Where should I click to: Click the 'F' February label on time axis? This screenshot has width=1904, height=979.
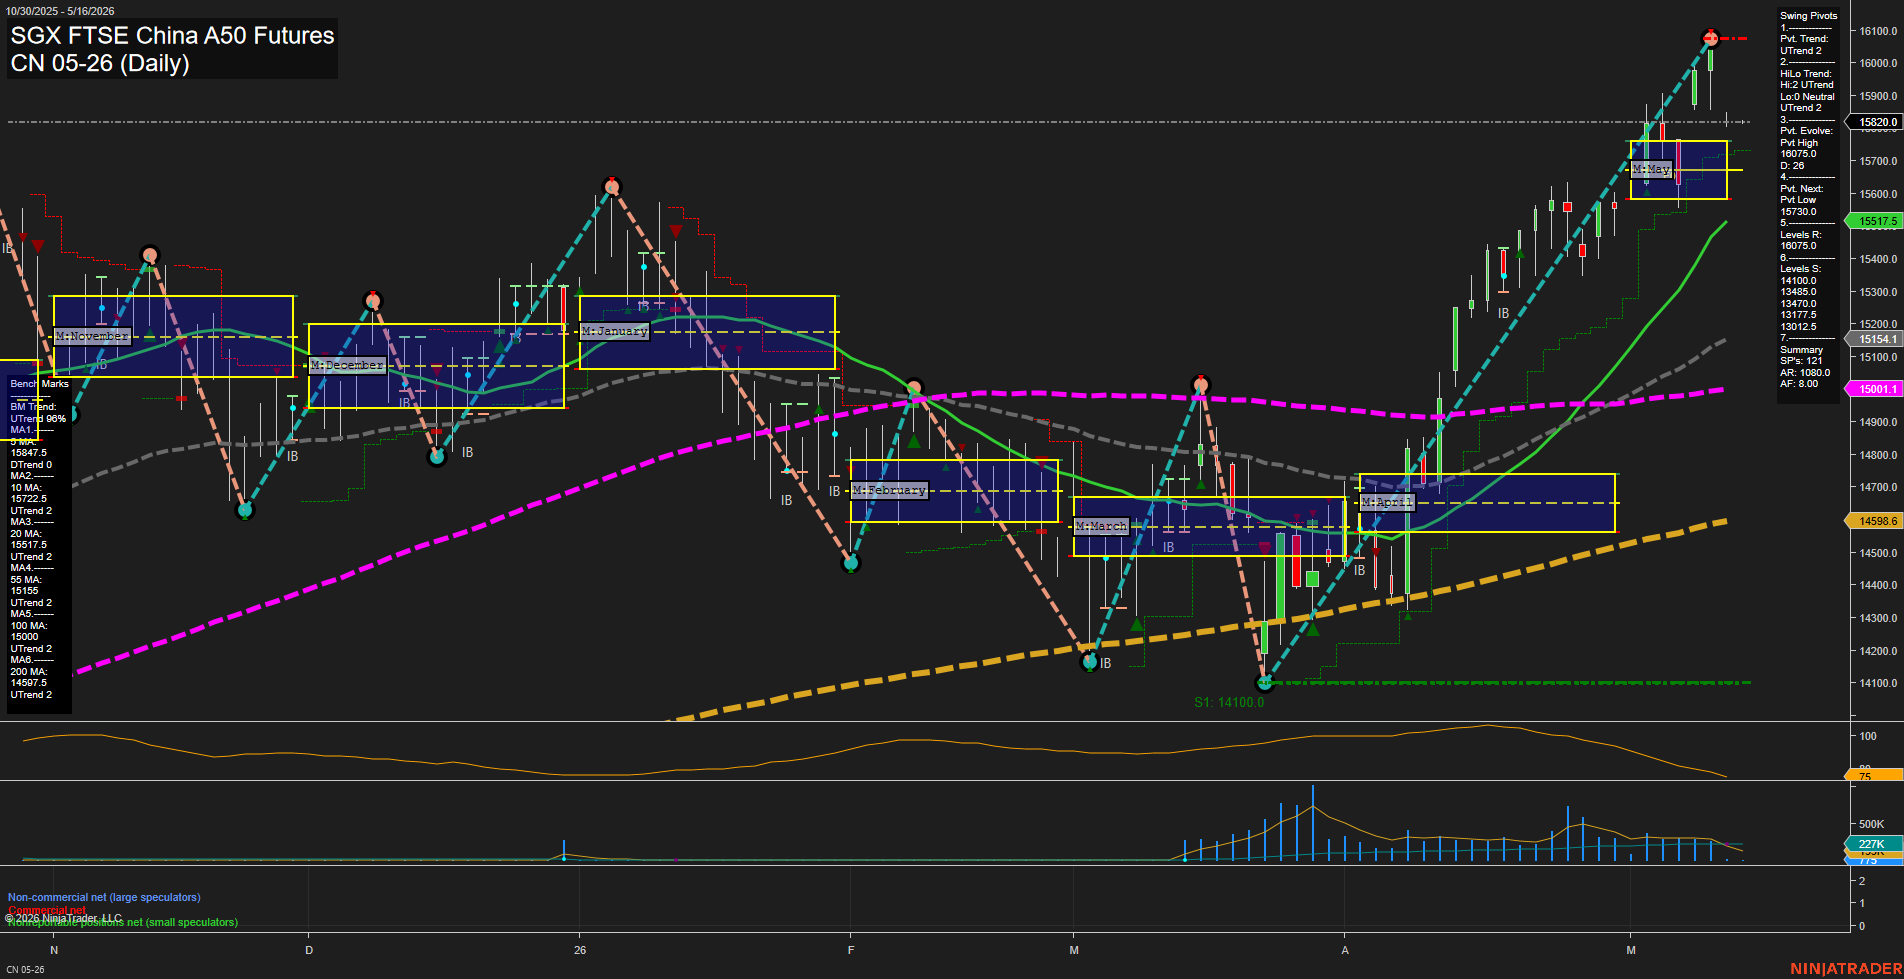click(x=851, y=950)
